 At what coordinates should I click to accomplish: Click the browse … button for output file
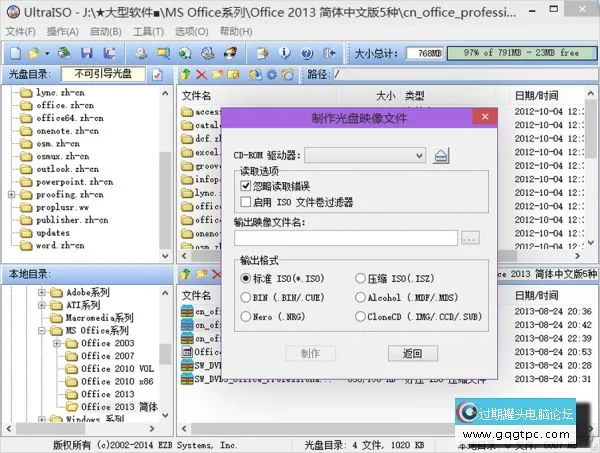pos(470,238)
